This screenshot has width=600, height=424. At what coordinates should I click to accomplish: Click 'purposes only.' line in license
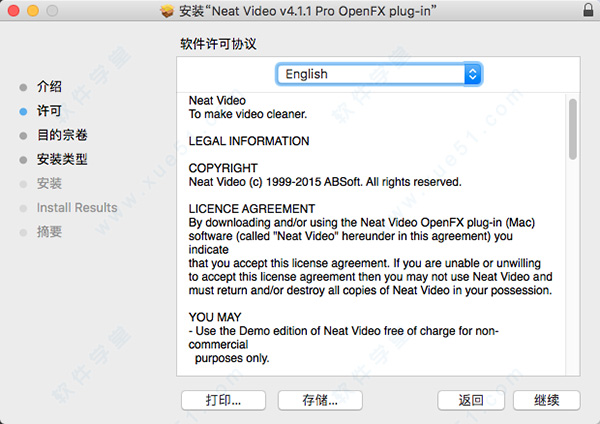(232, 358)
